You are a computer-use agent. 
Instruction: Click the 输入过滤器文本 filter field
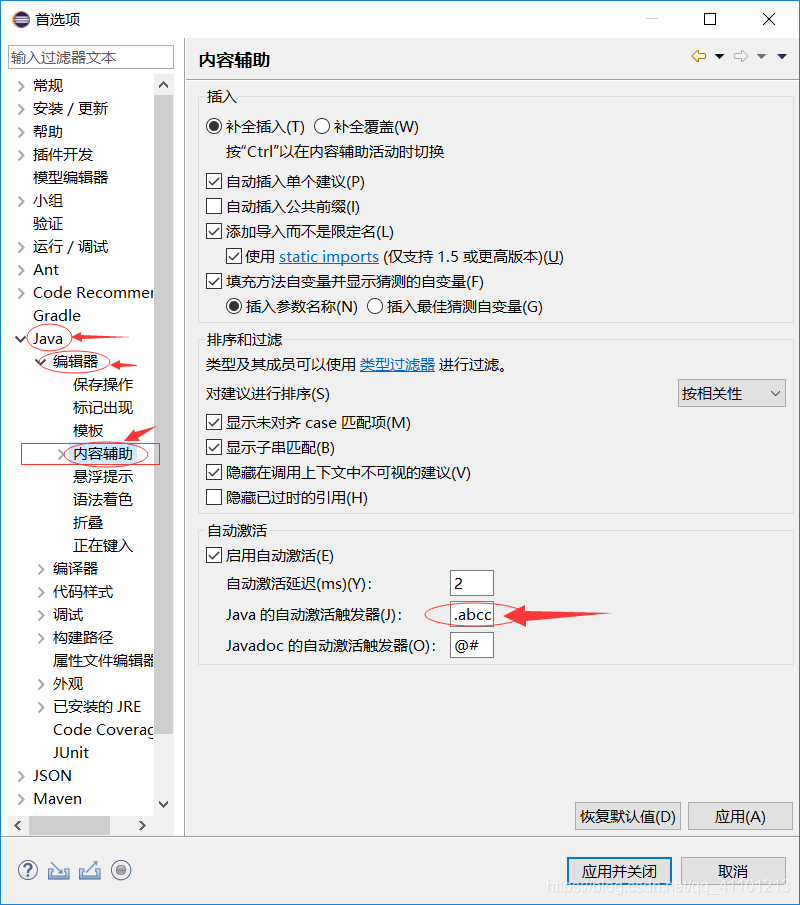[91, 57]
